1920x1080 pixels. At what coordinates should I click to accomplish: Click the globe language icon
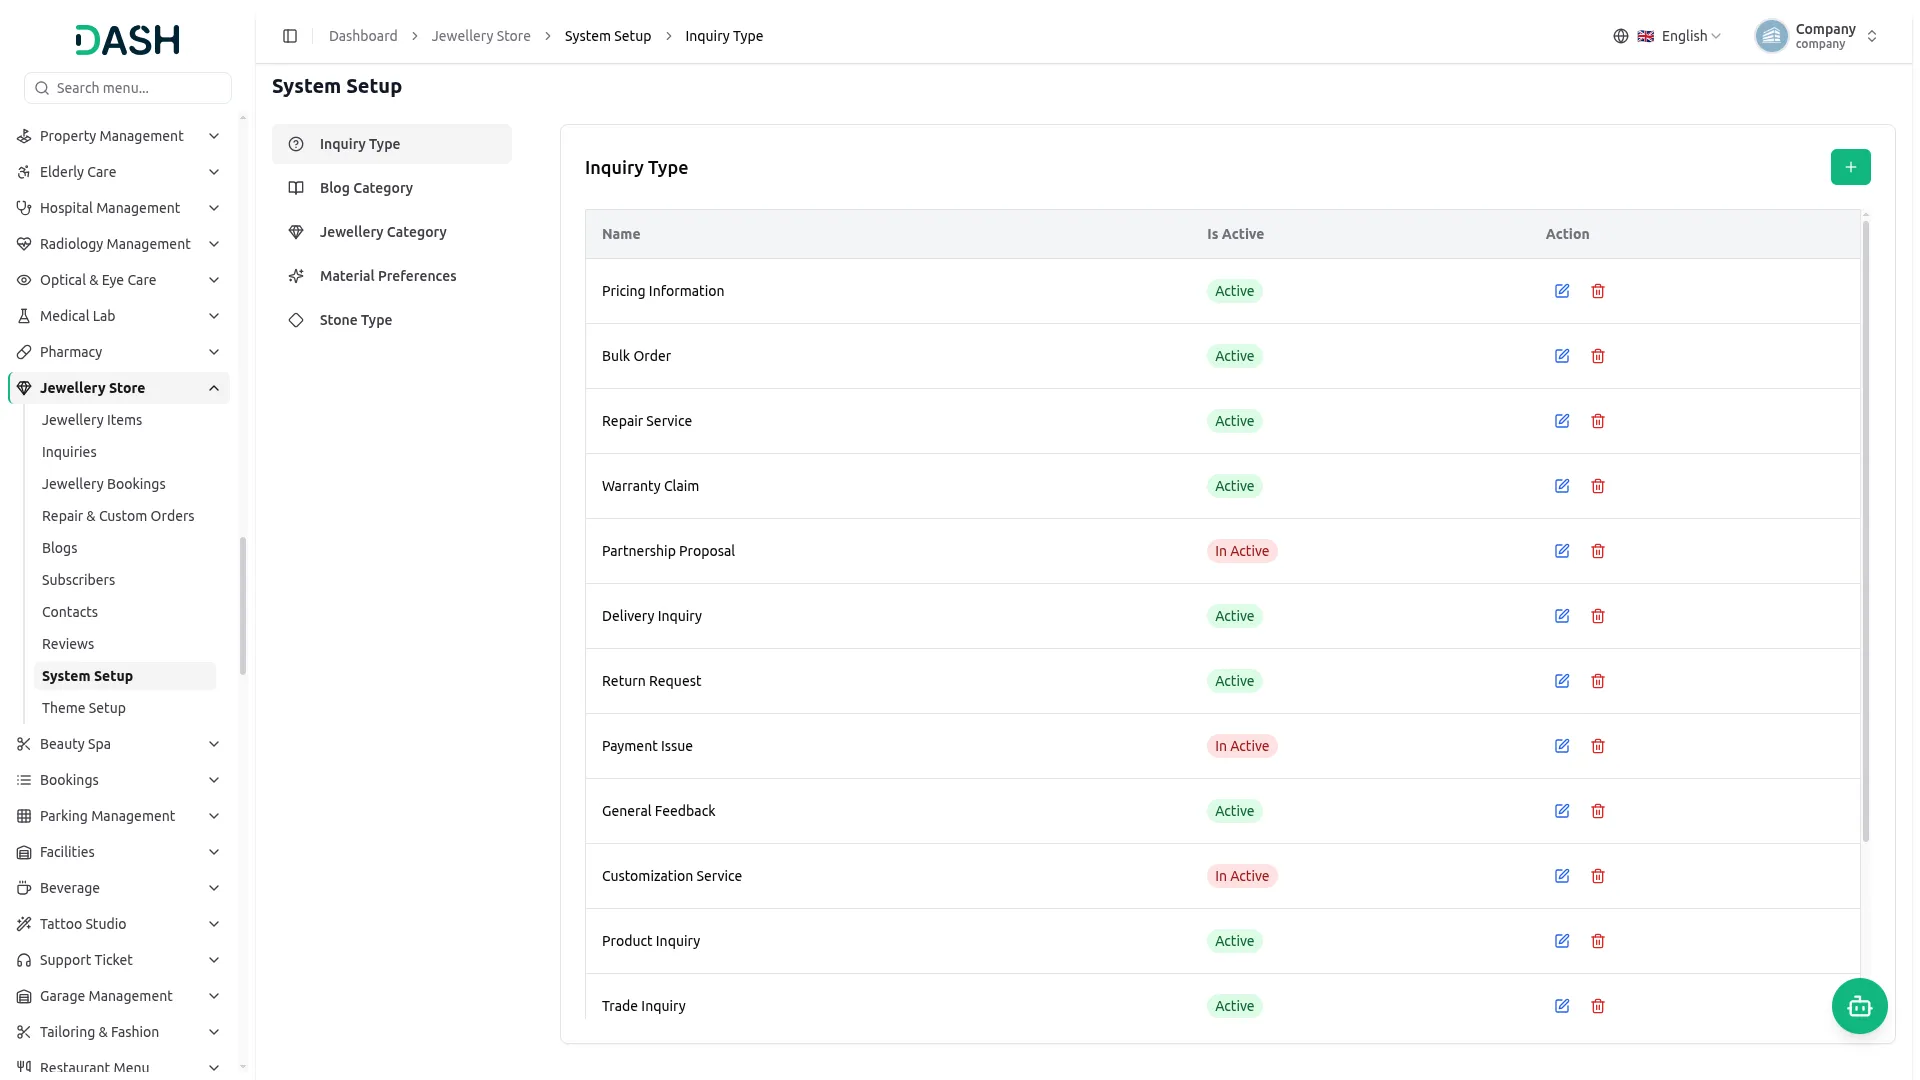1621,36
